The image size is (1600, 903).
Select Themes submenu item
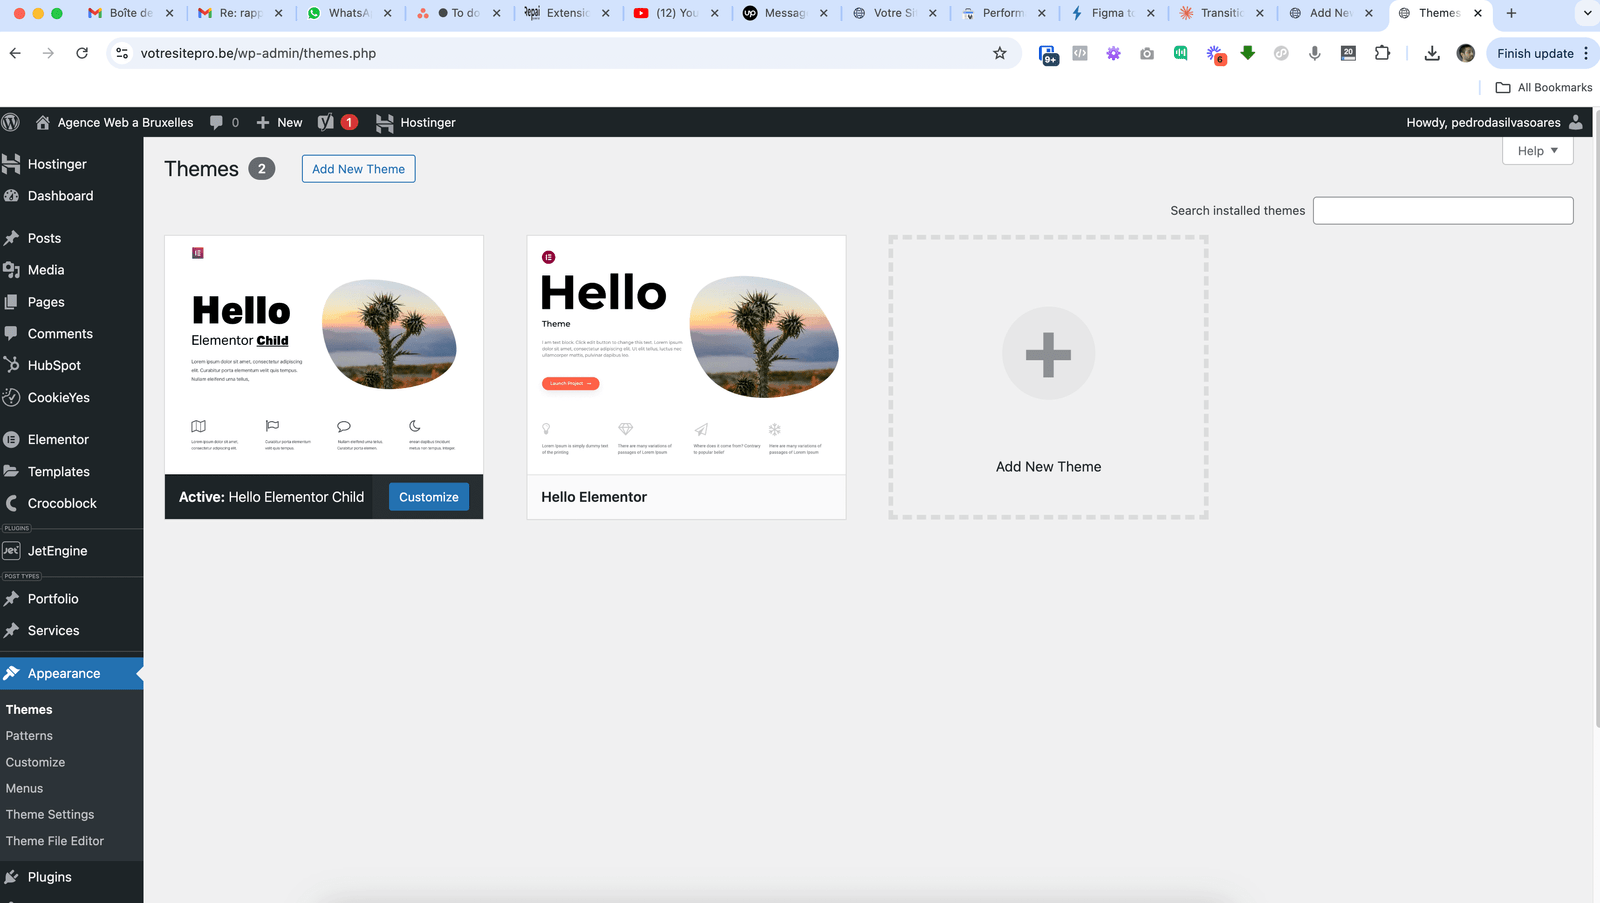[x=29, y=710]
